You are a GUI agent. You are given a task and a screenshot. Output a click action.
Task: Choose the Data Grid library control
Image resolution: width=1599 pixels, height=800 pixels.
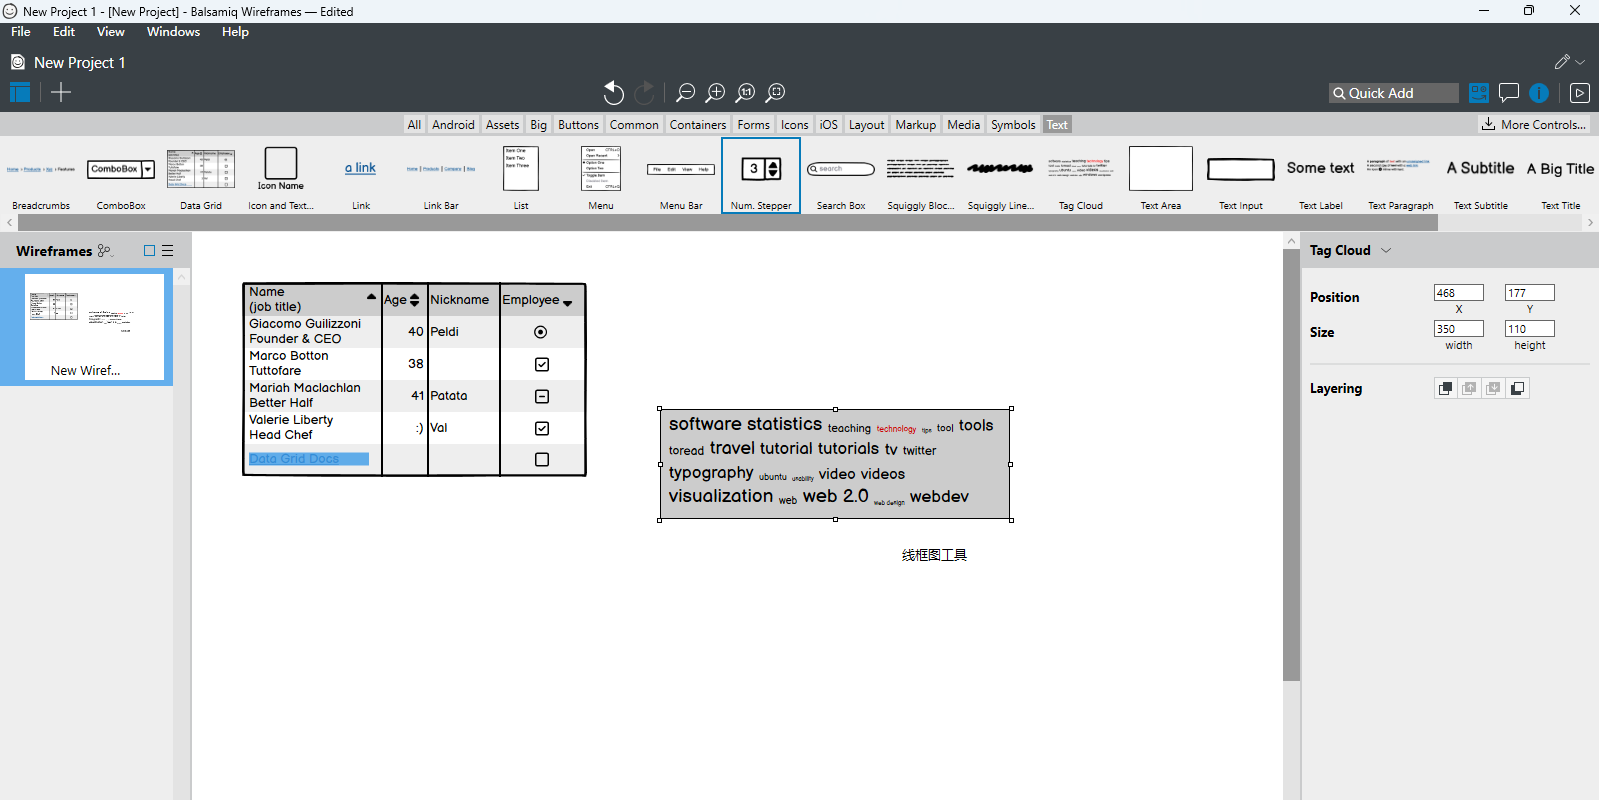[x=201, y=176]
